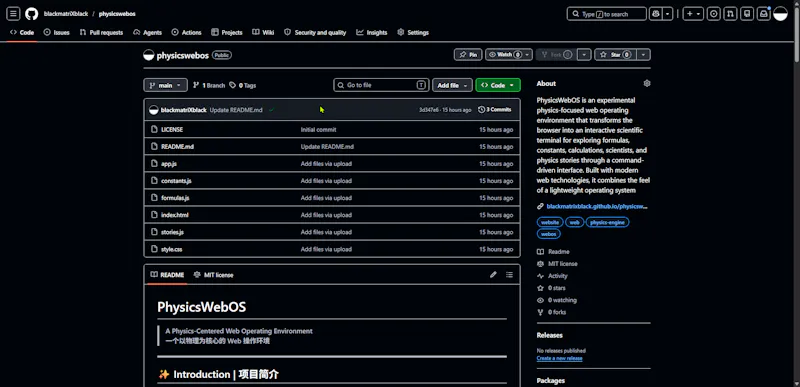Viewport: 800px width, 387px height.
Task: Open the stories.js file
Action: [172, 232]
